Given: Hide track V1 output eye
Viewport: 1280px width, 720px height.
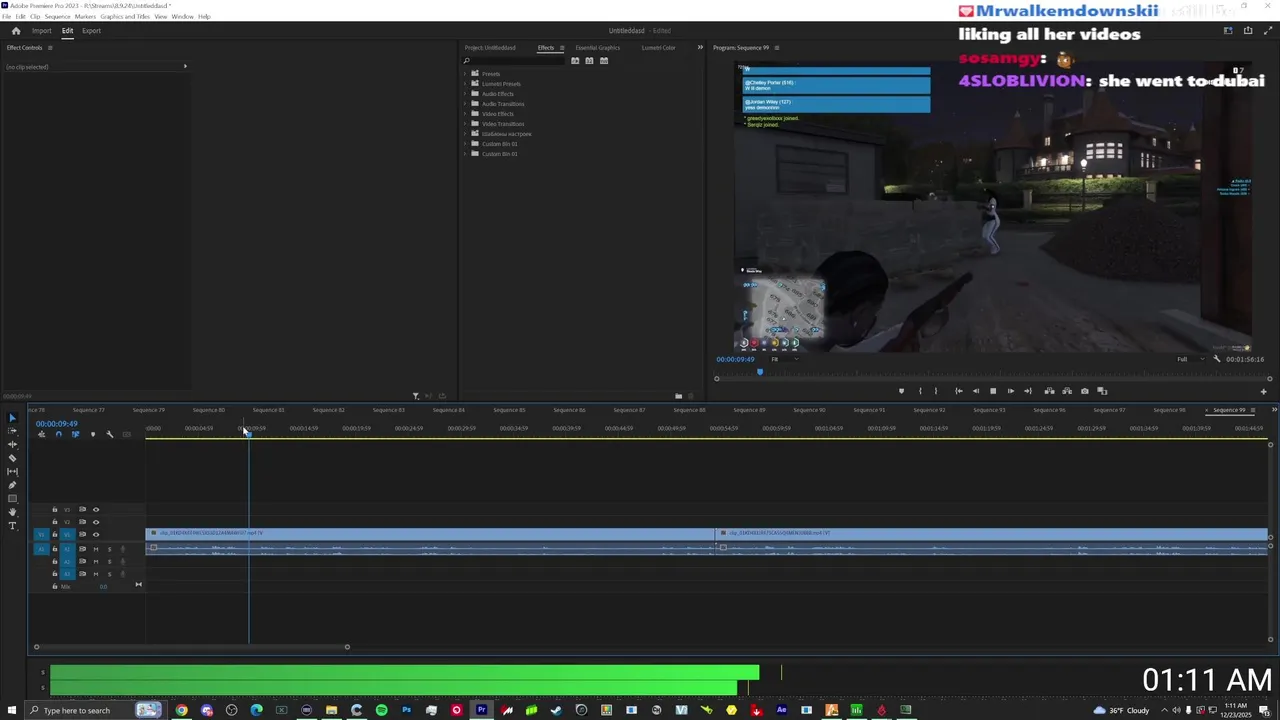Looking at the screenshot, I should click(x=96, y=534).
